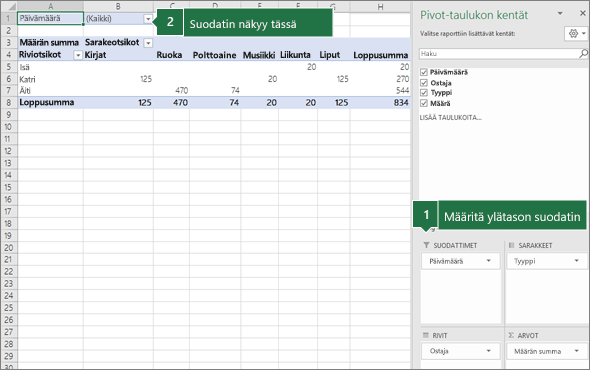
Task: Select row header 15
Action: pos(9,187)
